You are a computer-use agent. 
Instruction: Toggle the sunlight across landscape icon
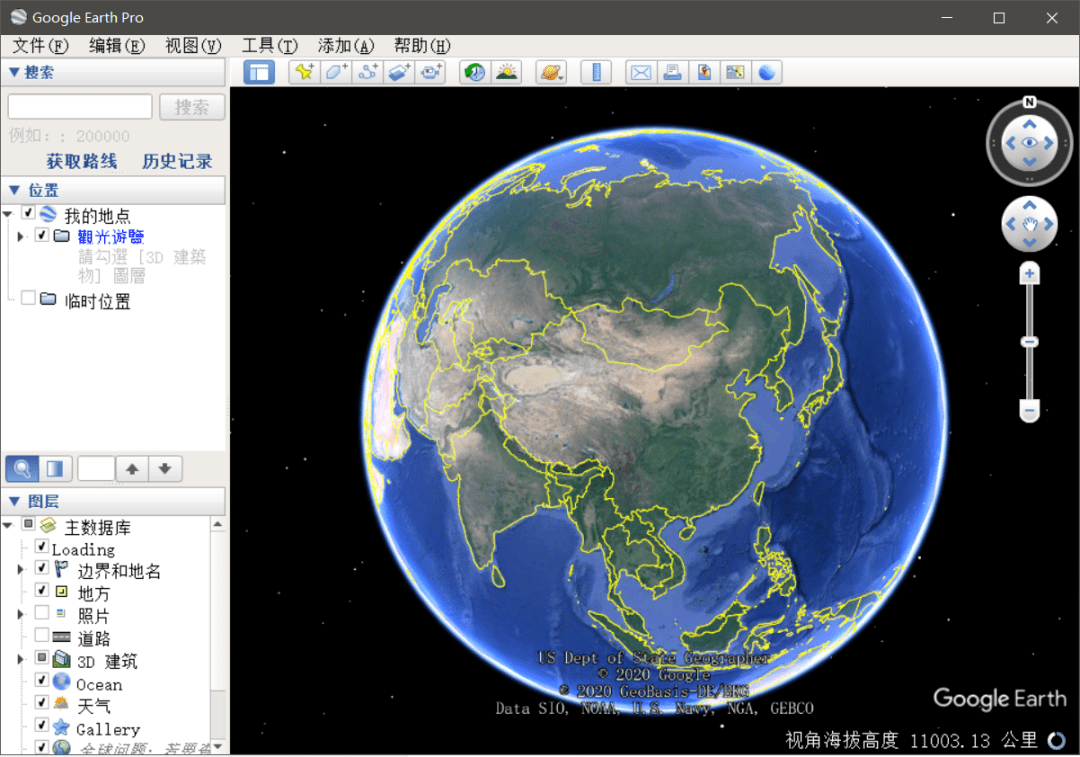coord(507,72)
